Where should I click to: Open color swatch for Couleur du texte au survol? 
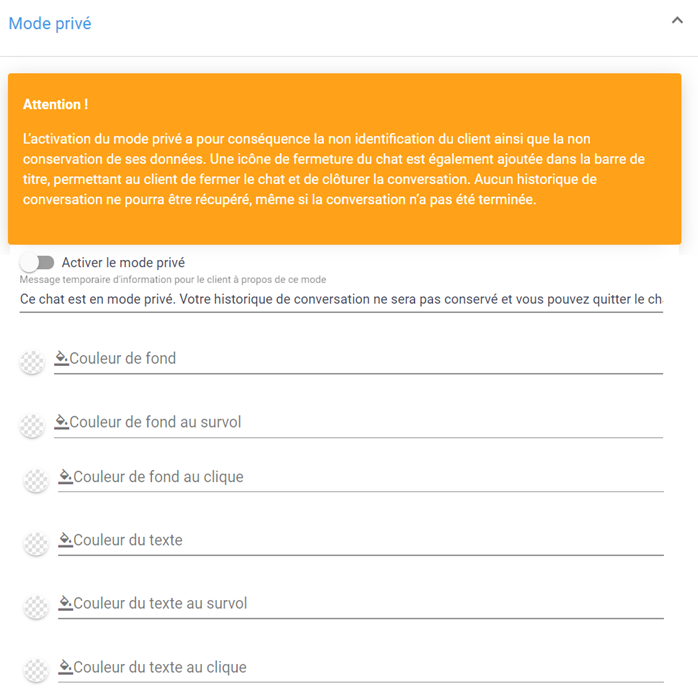[x=36, y=607]
